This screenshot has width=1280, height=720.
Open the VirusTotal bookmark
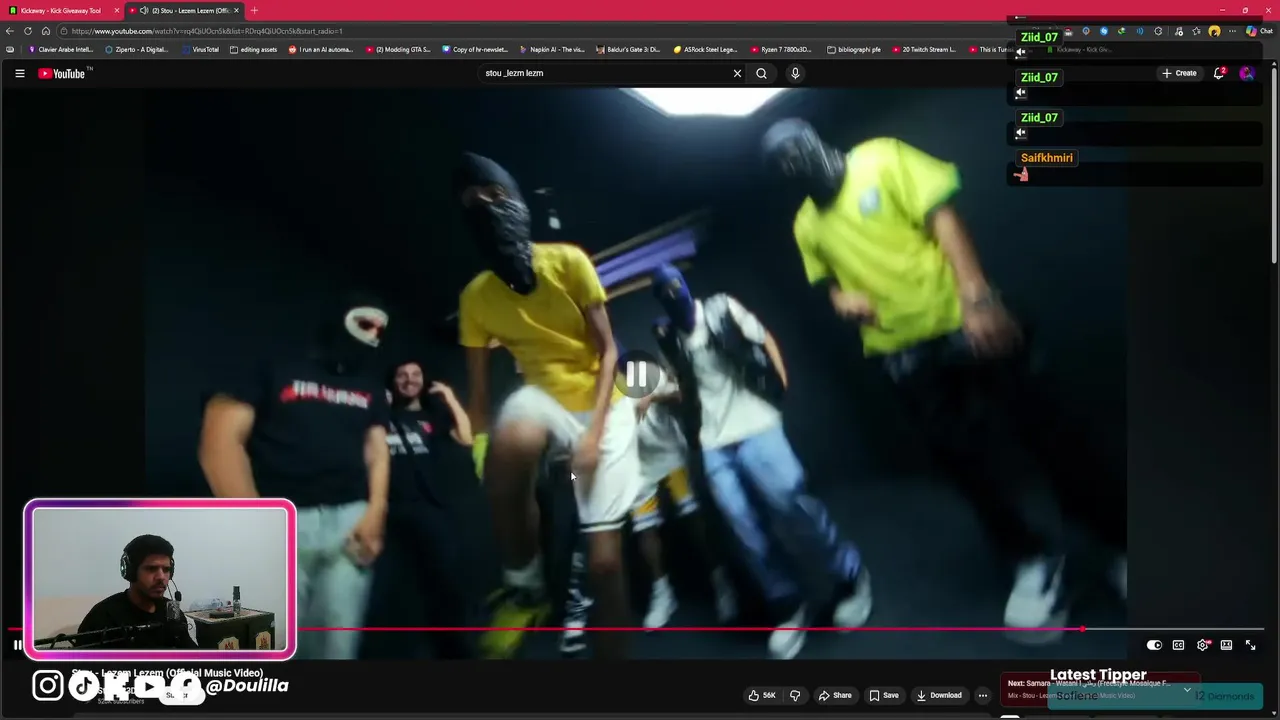200,49
